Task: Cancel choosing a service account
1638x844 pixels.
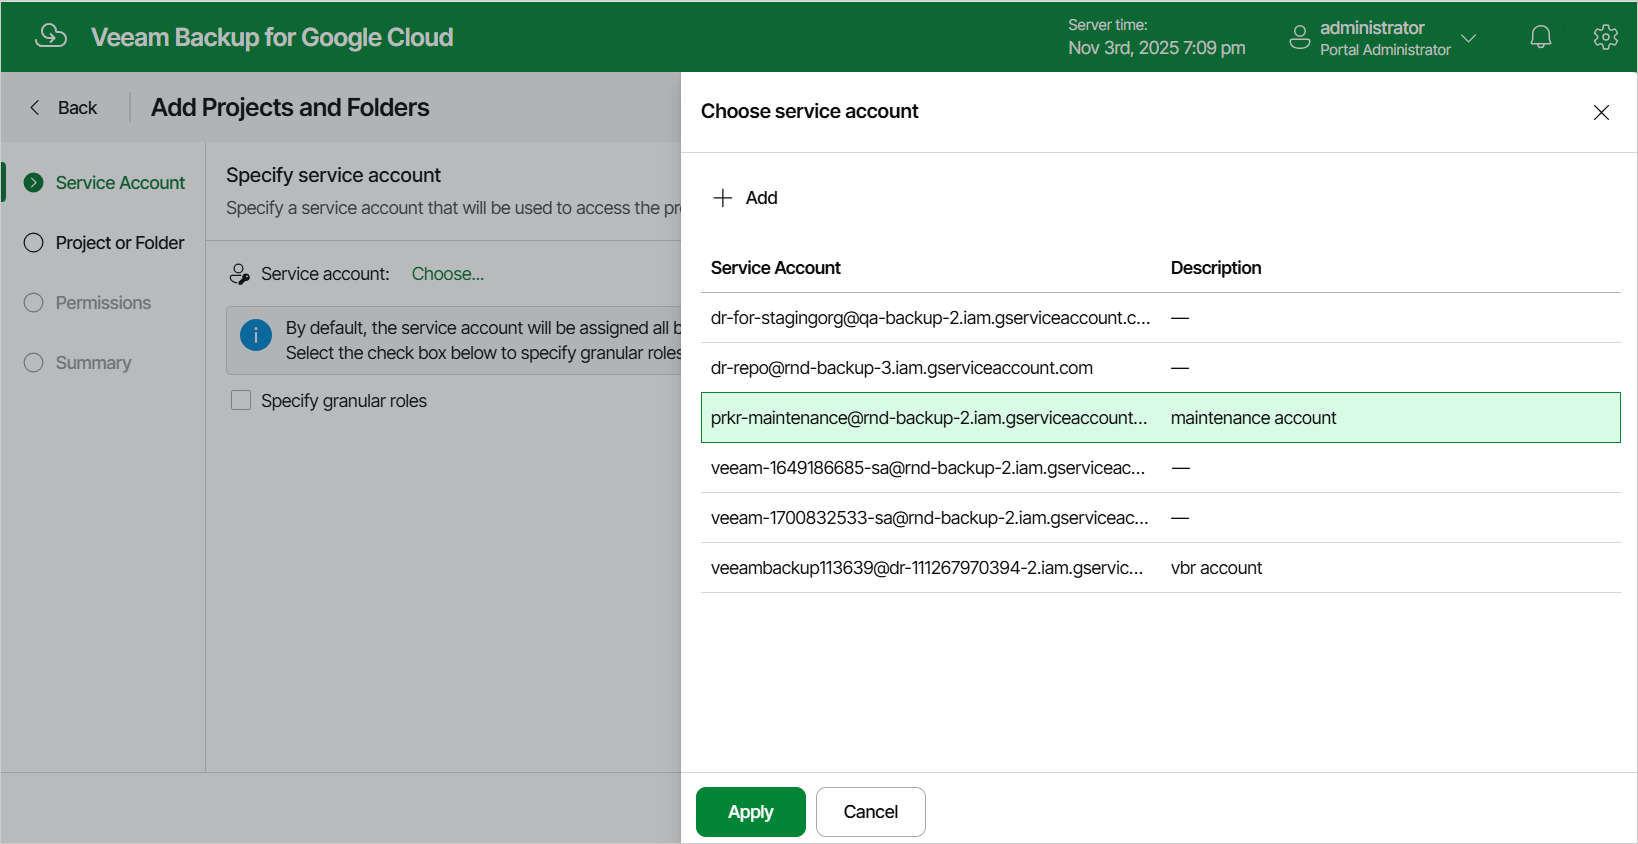Action: (x=871, y=812)
